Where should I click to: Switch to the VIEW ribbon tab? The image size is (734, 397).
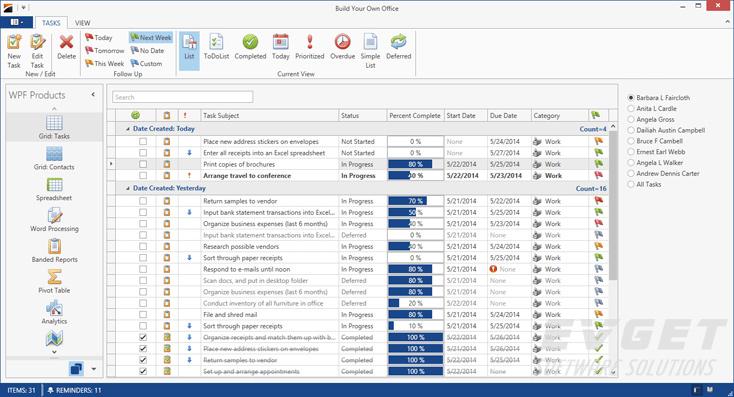pyautogui.click(x=82, y=23)
